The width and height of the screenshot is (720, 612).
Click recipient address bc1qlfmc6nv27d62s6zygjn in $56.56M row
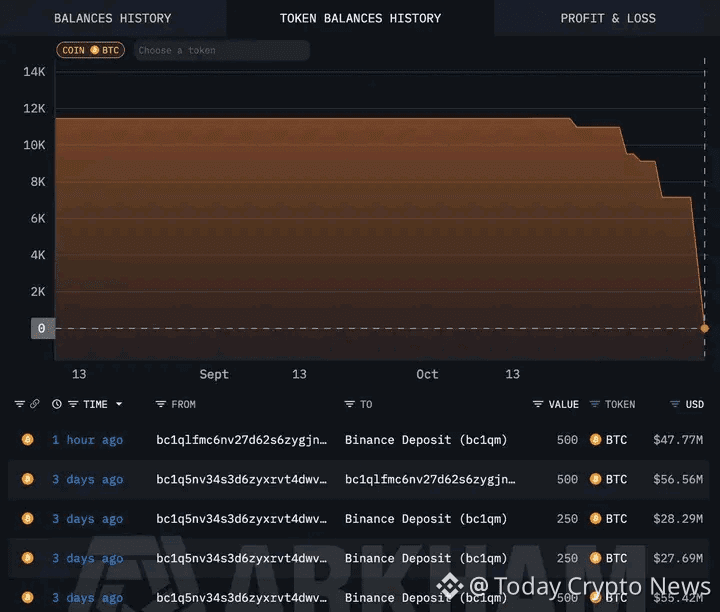point(430,479)
